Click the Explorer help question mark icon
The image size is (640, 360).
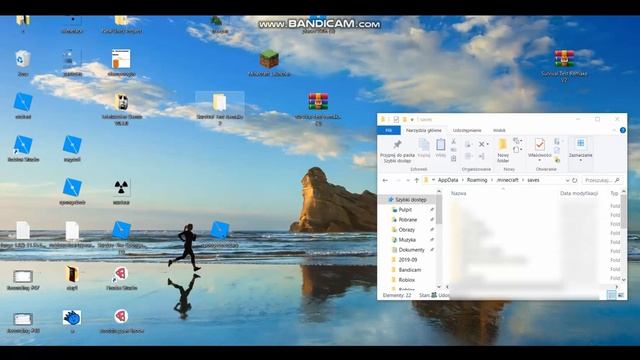point(622,130)
